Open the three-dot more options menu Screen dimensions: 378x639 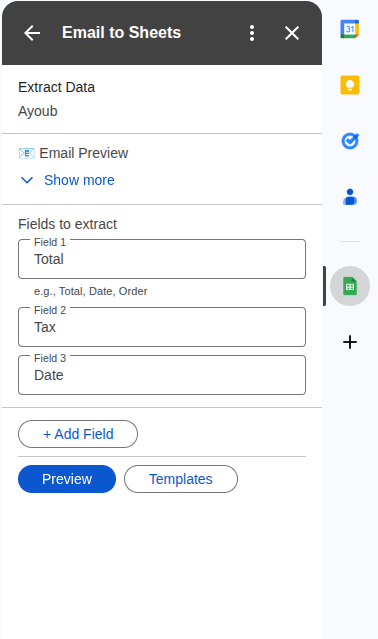[252, 33]
